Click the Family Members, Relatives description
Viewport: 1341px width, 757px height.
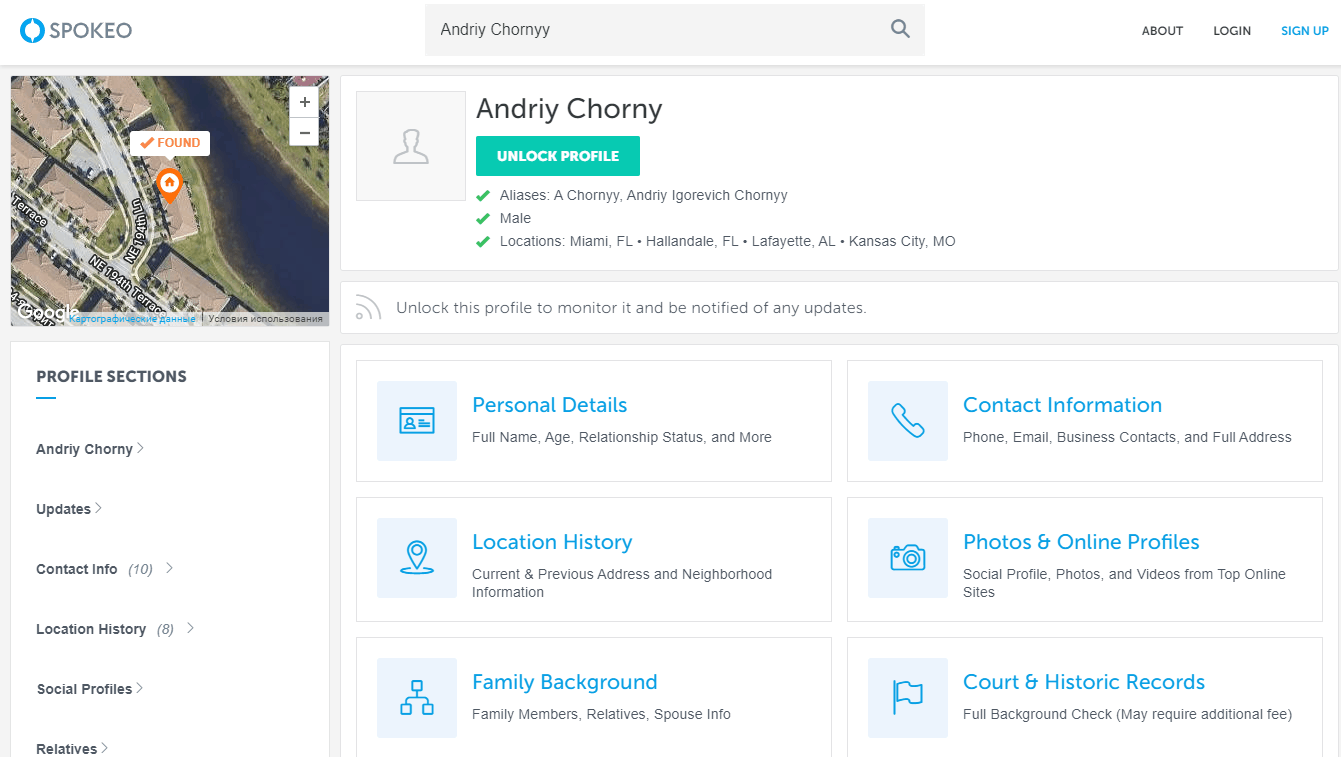tap(601, 714)
